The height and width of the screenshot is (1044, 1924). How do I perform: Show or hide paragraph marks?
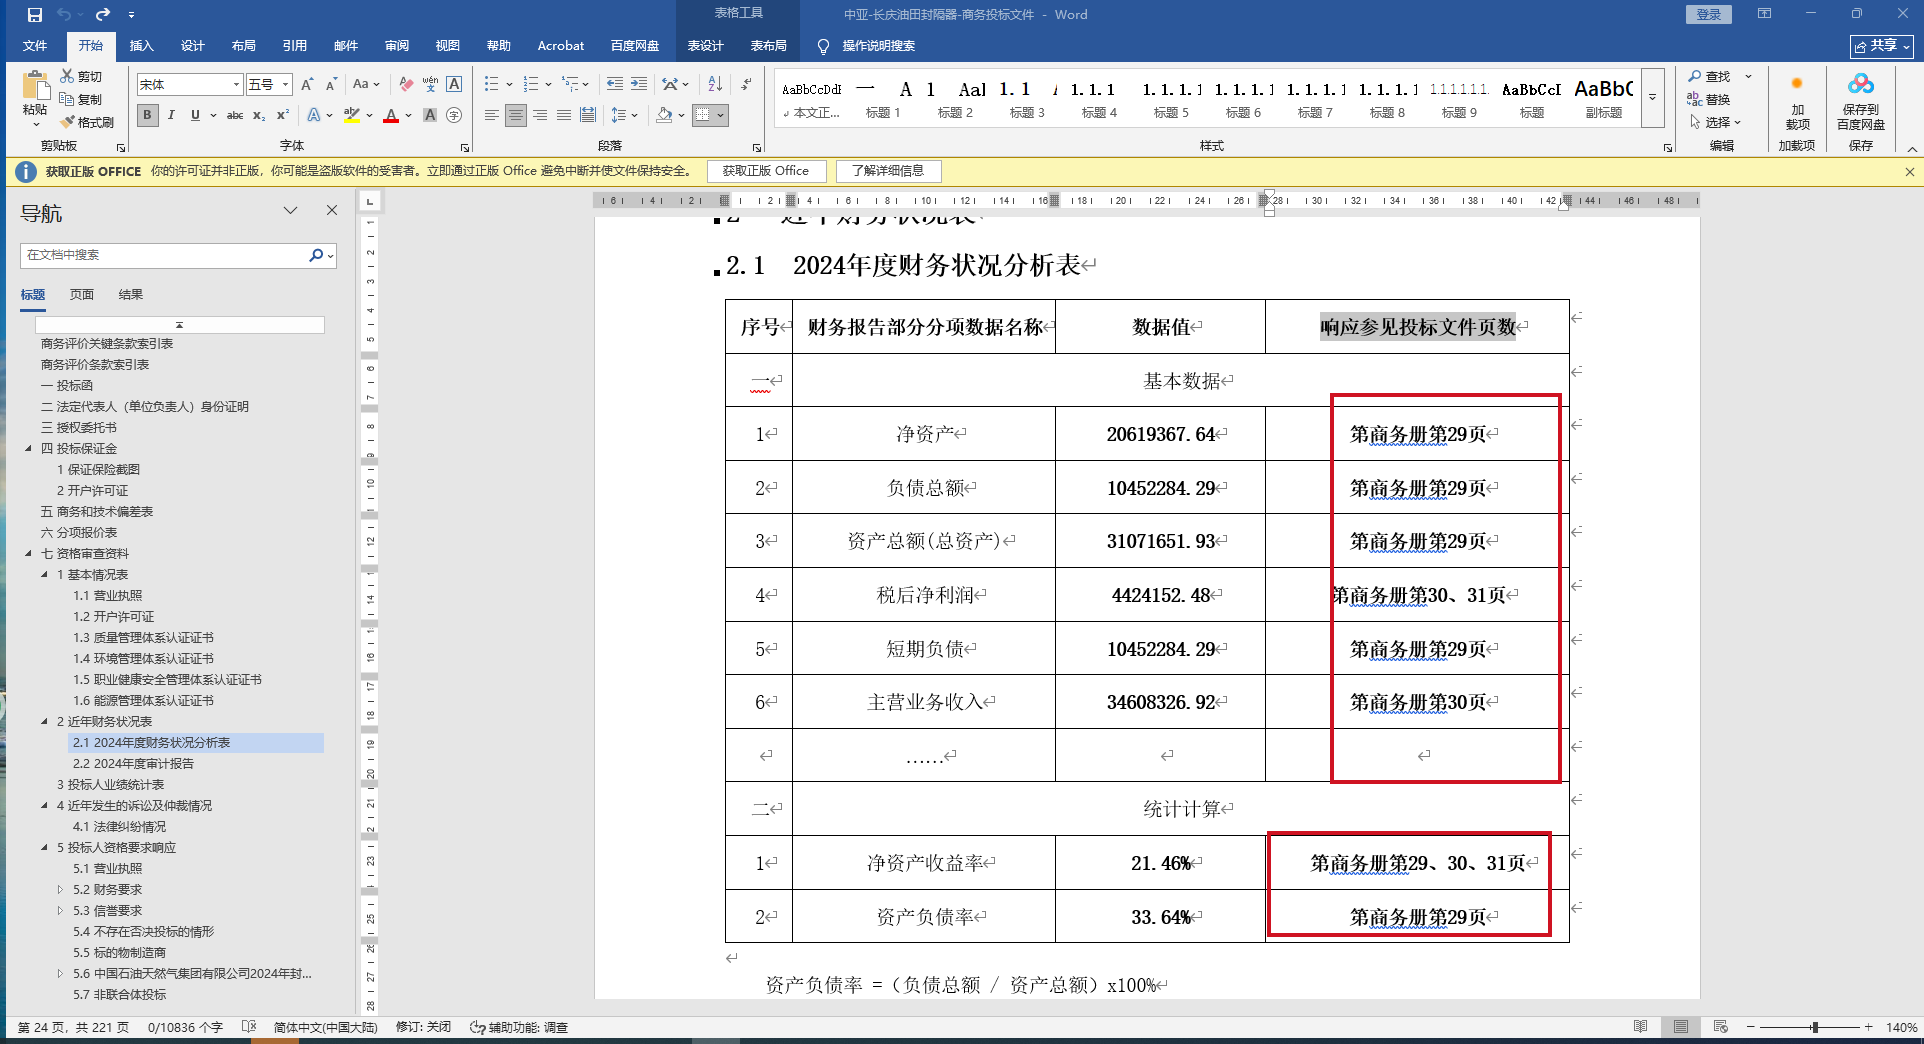pyautogui.click(x=746, y=85)
